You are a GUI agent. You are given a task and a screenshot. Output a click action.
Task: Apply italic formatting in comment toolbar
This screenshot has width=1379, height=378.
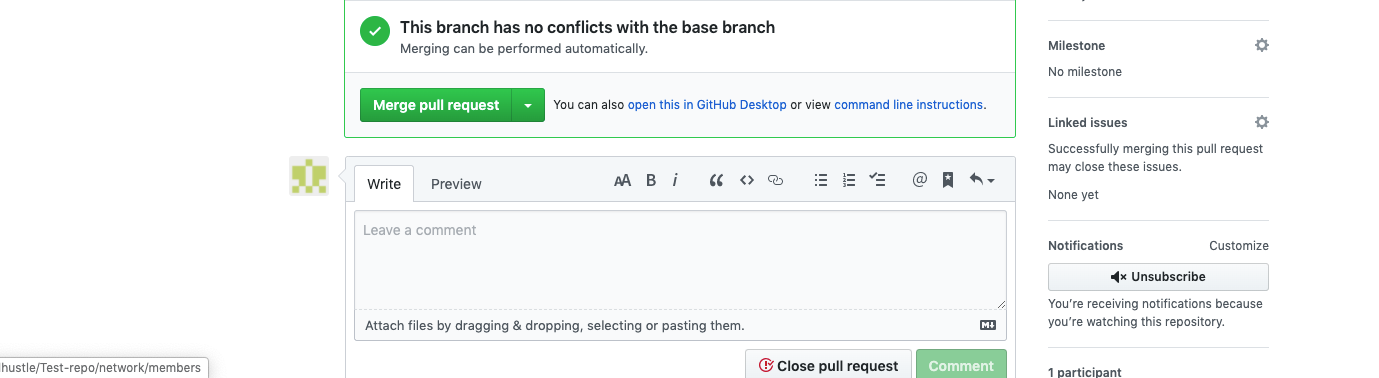click(x=675, y=181)
